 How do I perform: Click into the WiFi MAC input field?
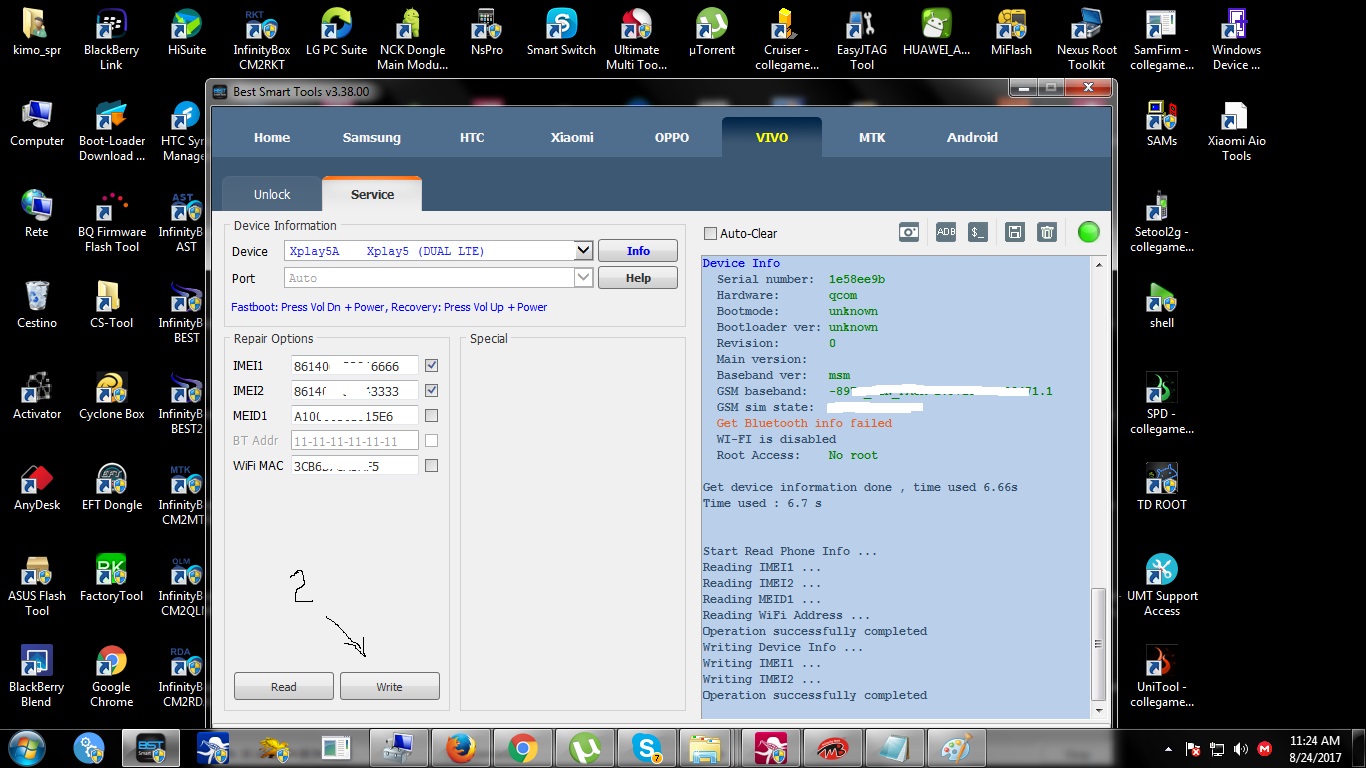(x=355, y=466)
